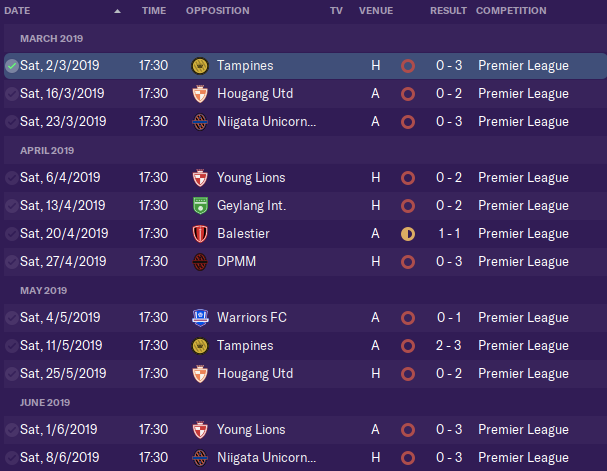Viewport: 607px width, 471px height.
Task: Click the Balestier red shield badge
Action: coord(200,234)
